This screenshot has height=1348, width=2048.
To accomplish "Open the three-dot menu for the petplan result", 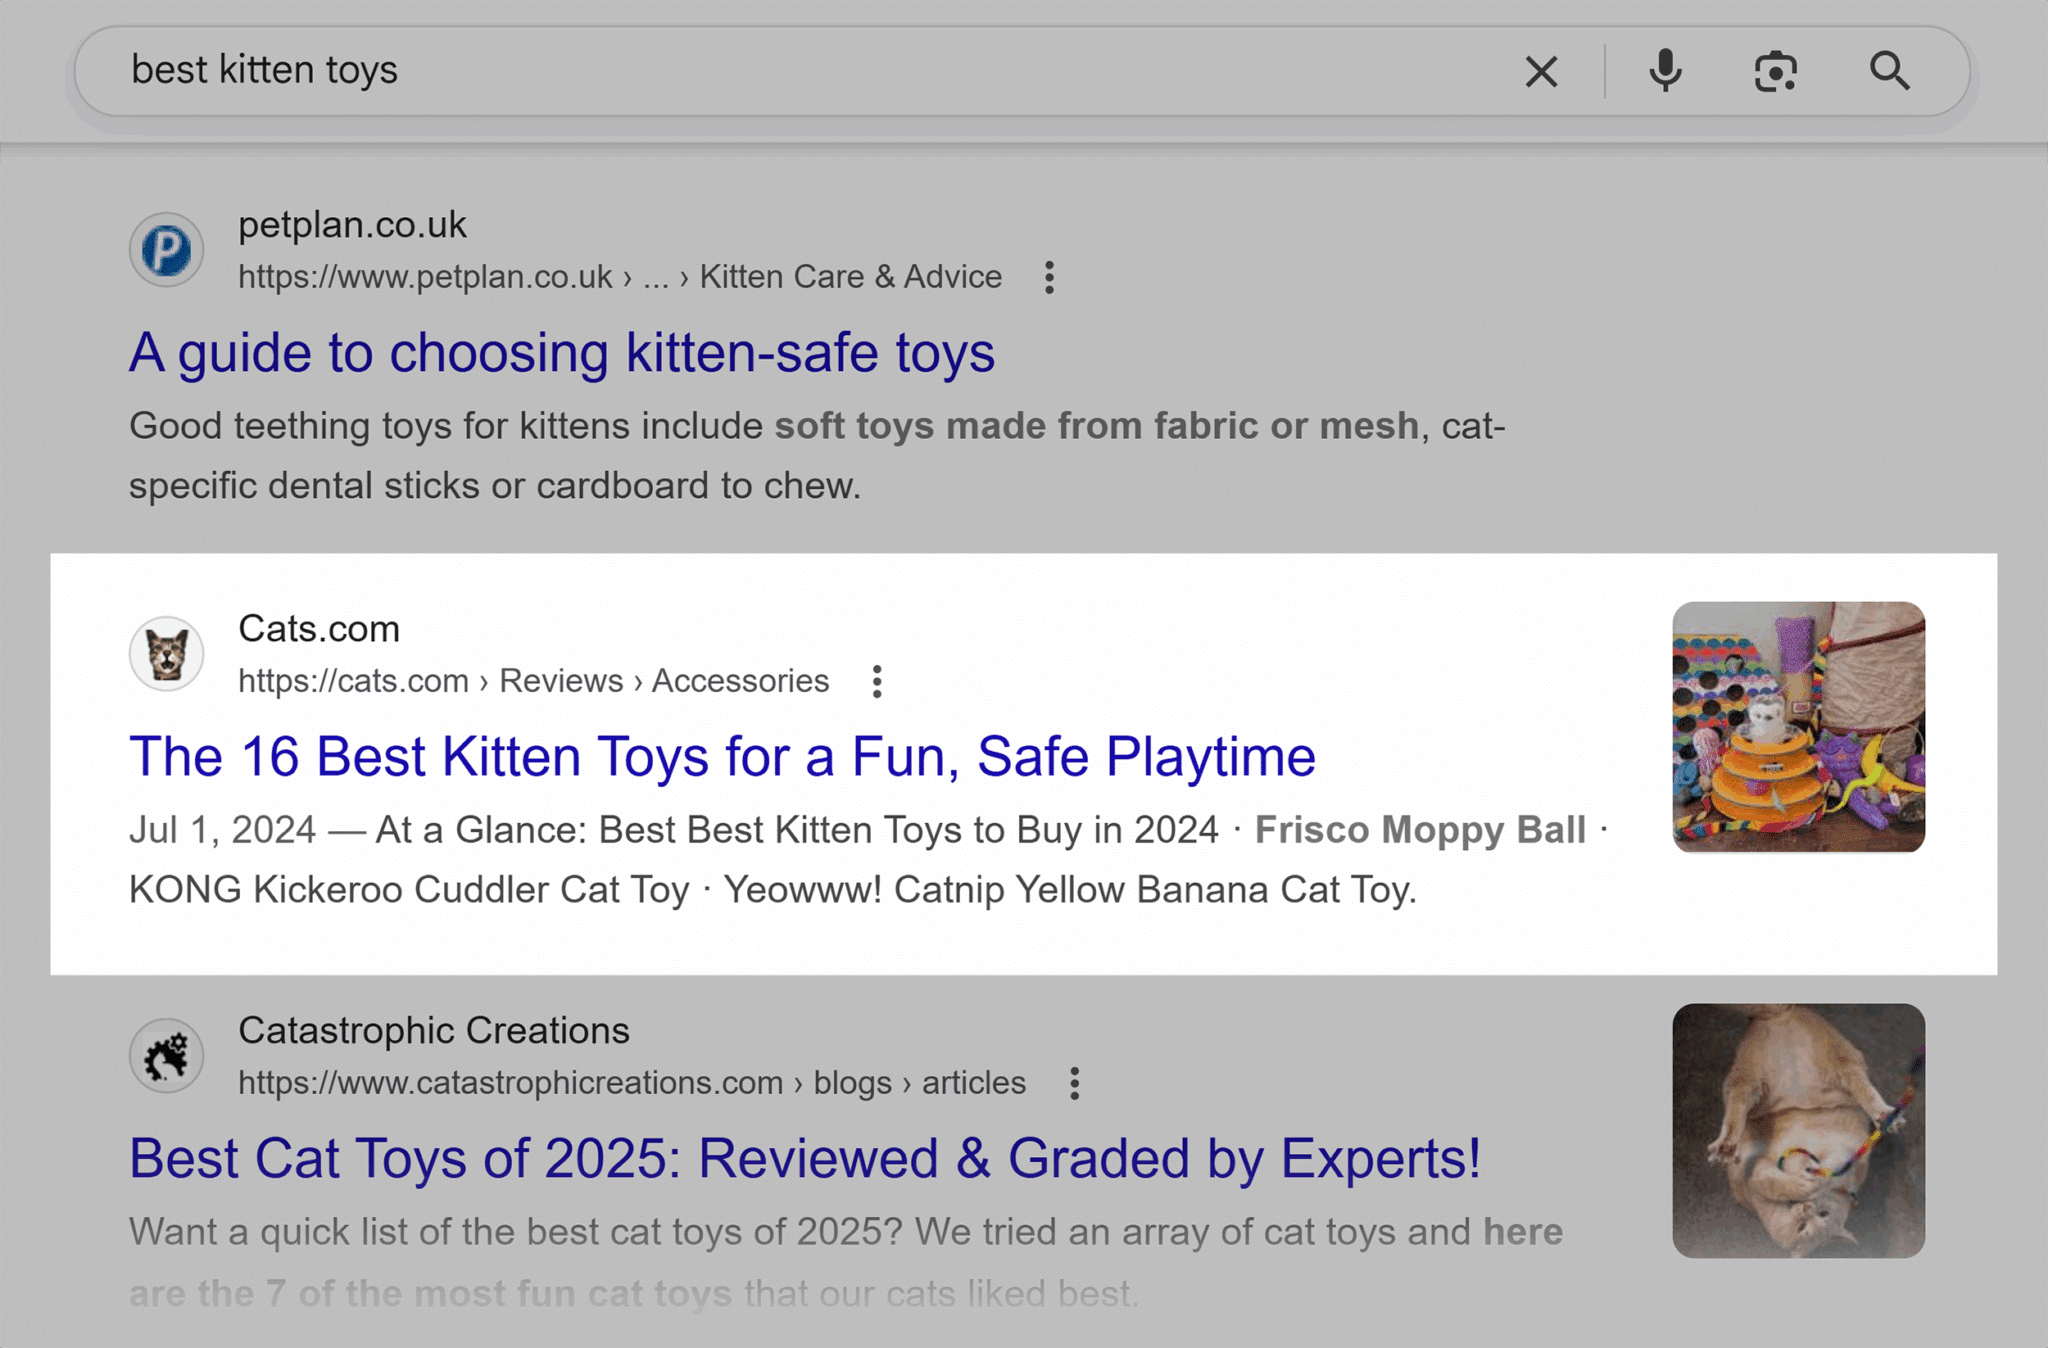I will (x=1049, y=277).
